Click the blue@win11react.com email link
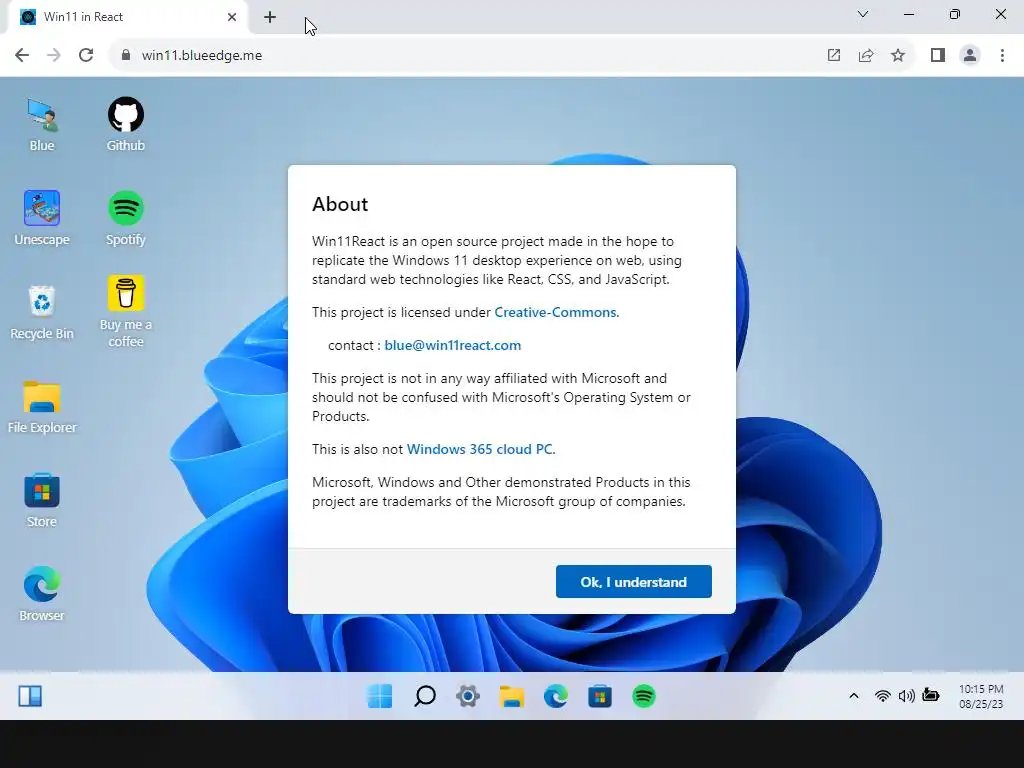This screenshot has height=768, width=1024. point(453,345)
